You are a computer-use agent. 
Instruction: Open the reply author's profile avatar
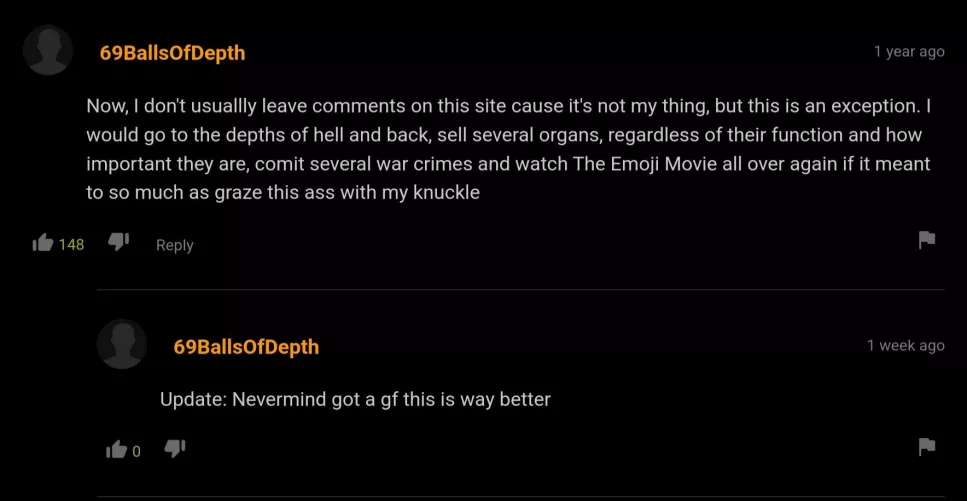pyautogui.click(x=121, y=344)
